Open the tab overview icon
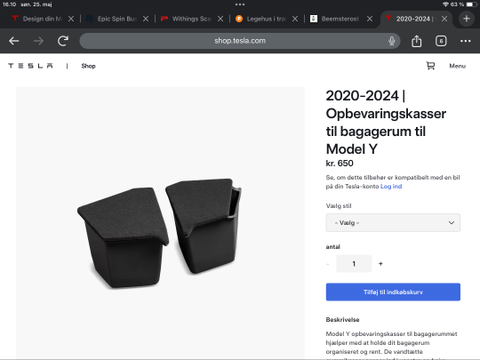This screenshot has width=480, height=360. point(441,41)
